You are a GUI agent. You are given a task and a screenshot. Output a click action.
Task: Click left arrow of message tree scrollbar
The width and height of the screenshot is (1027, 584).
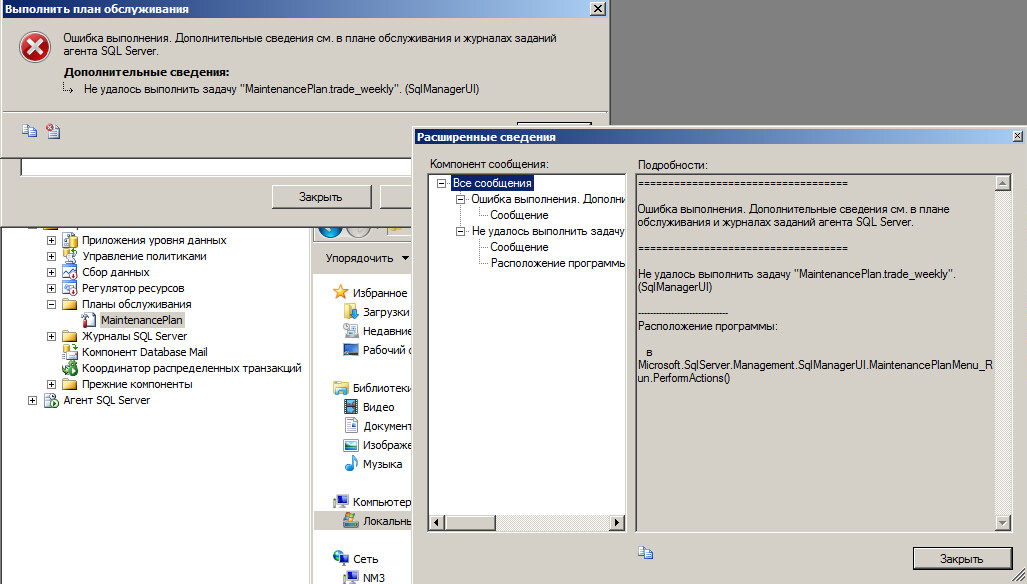(436, 522)
